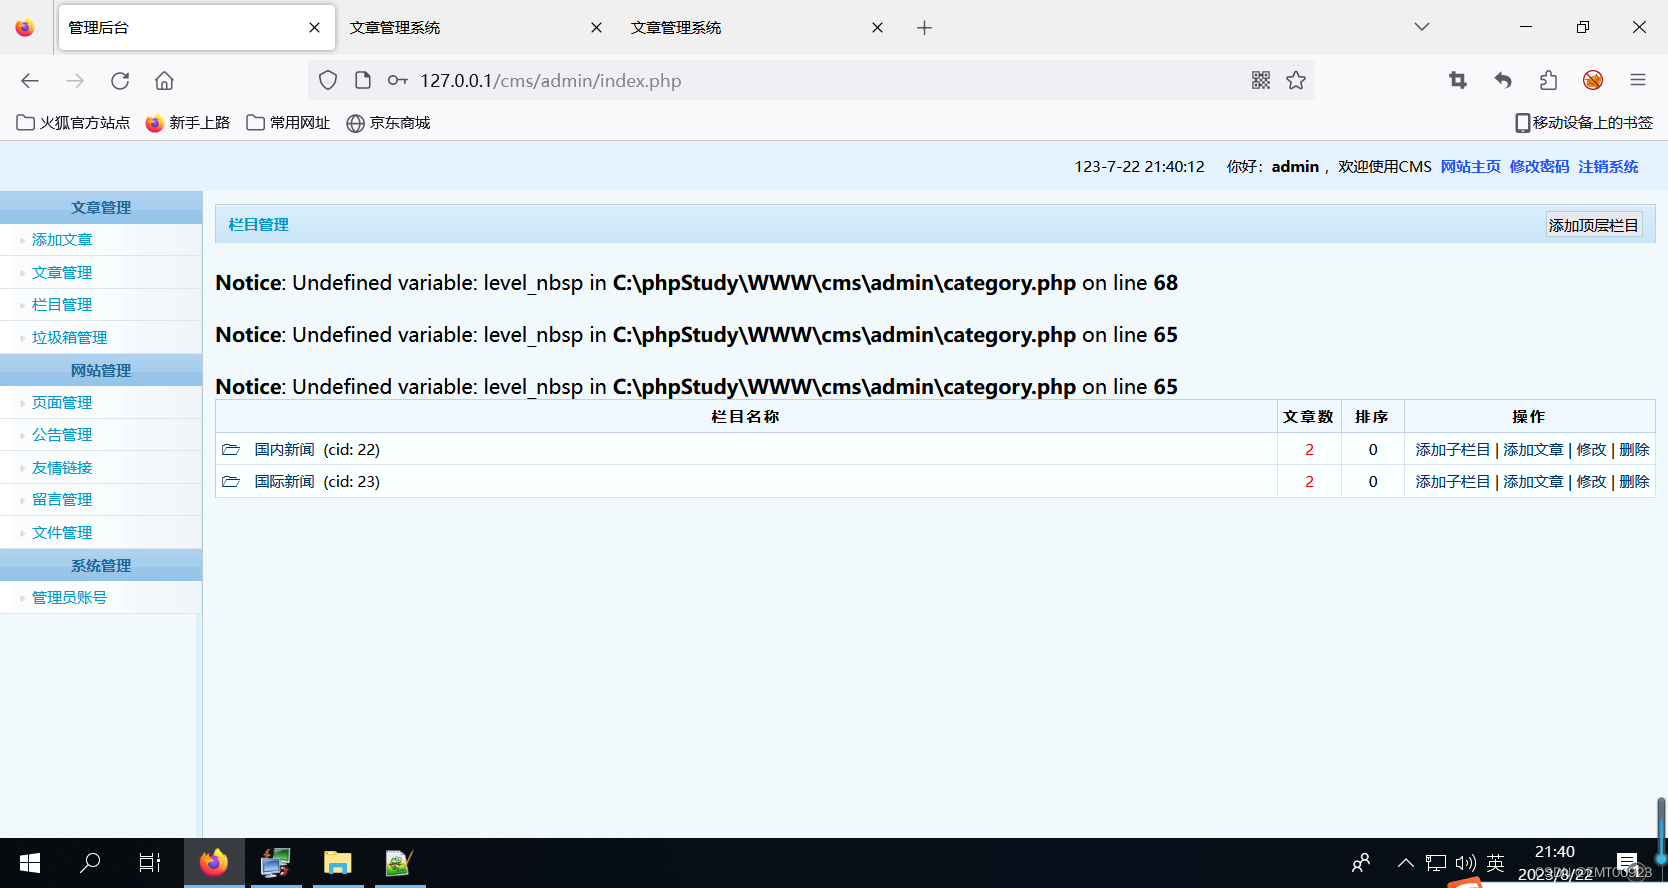
Task: Click the forward navigation arrow
Action: [x=75, y=81]
